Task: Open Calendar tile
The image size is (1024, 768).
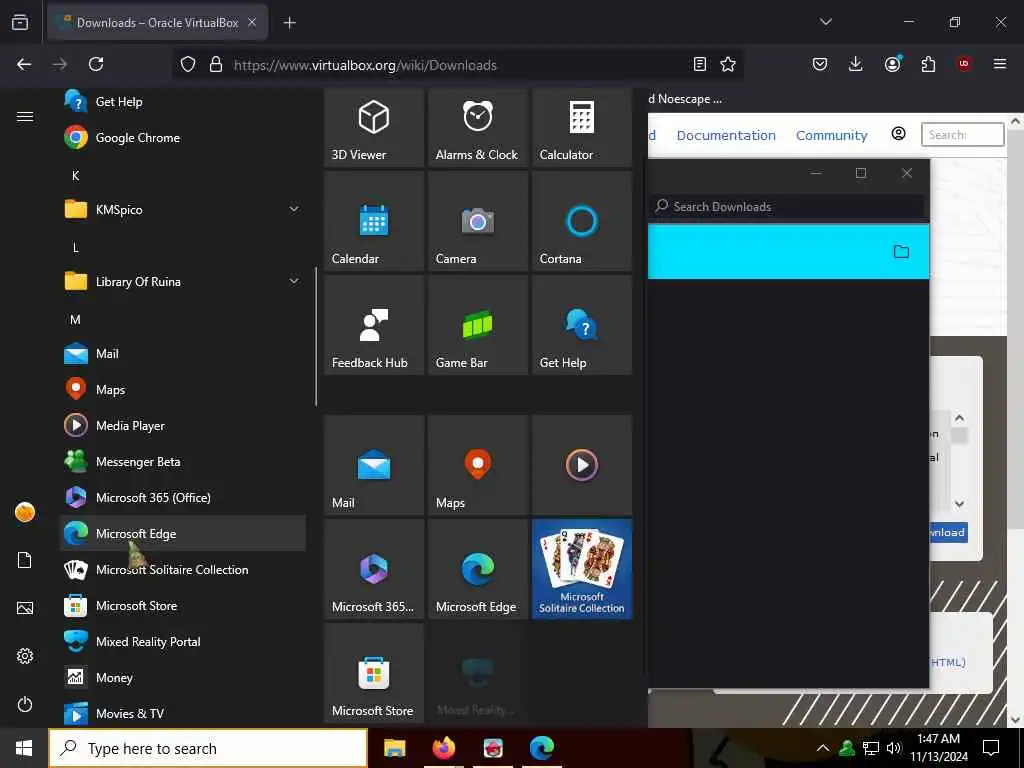Action: pyautogui.click(x=374, y=221)
